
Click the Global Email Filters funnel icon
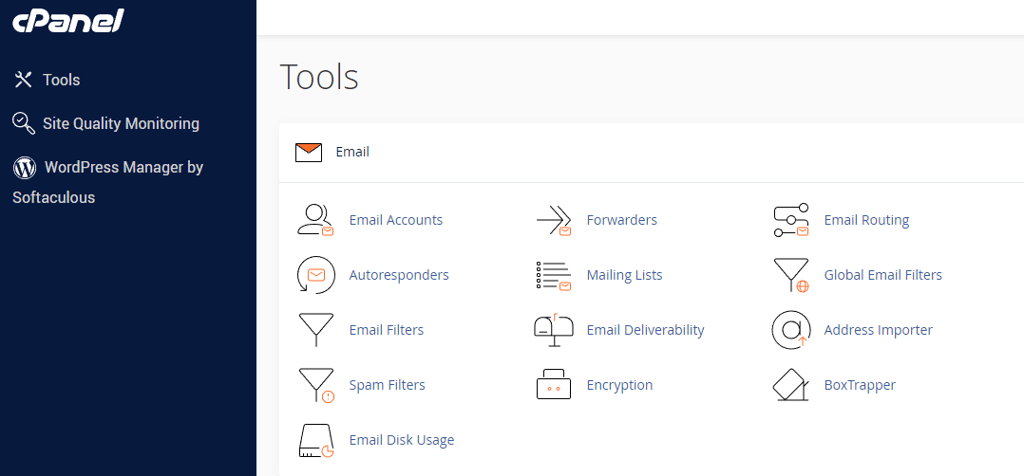click(792, 275)
